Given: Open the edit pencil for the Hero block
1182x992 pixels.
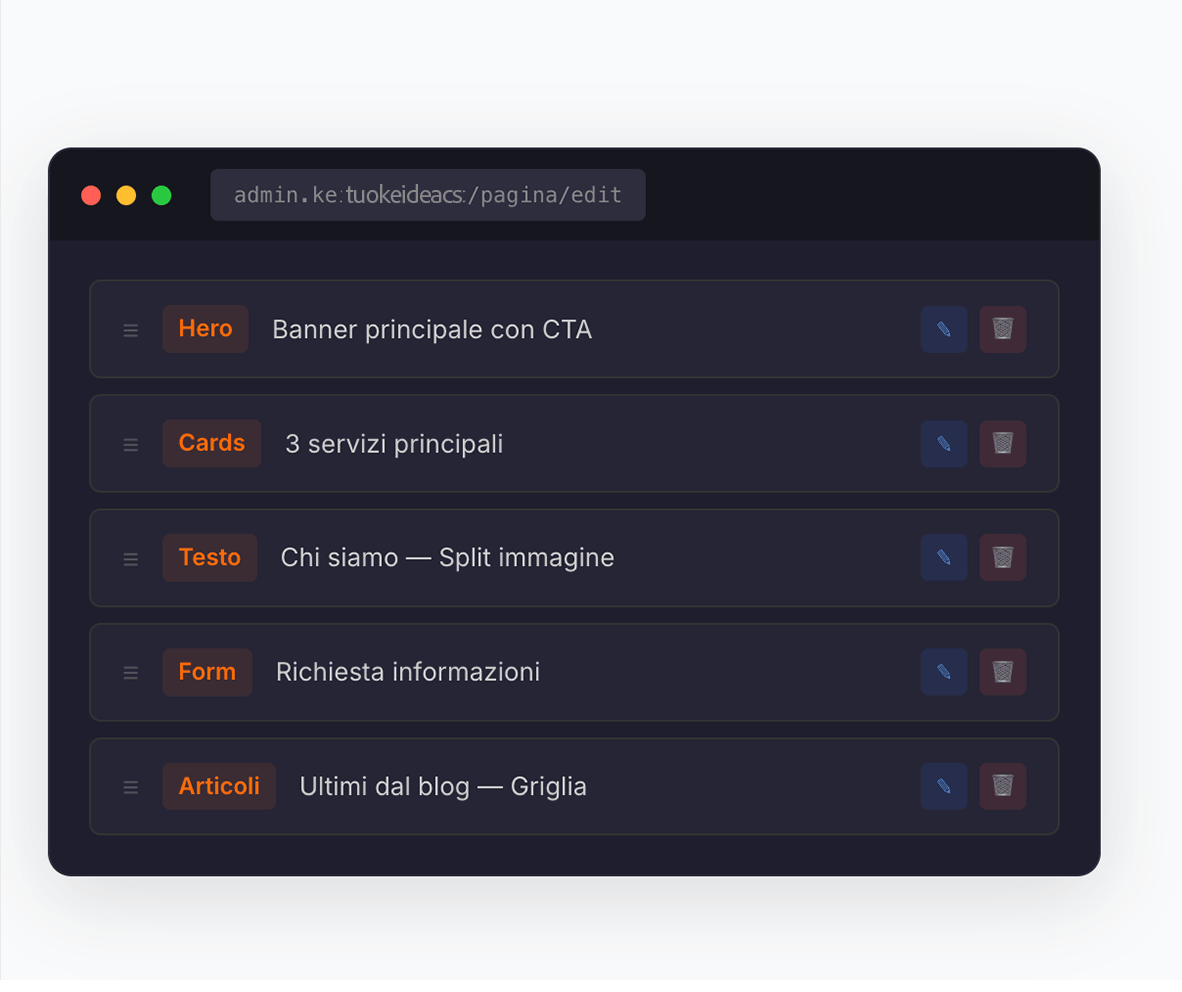Looking at the screenshot, I should [x=943, y=329].
